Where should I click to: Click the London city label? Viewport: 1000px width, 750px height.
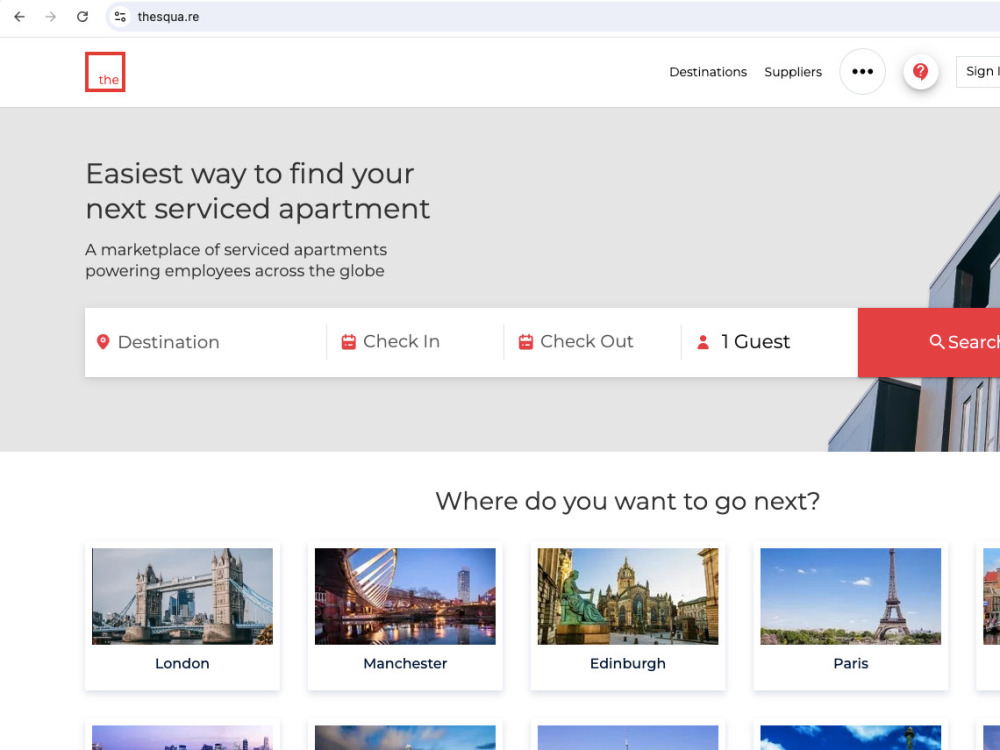pos(182,663)
